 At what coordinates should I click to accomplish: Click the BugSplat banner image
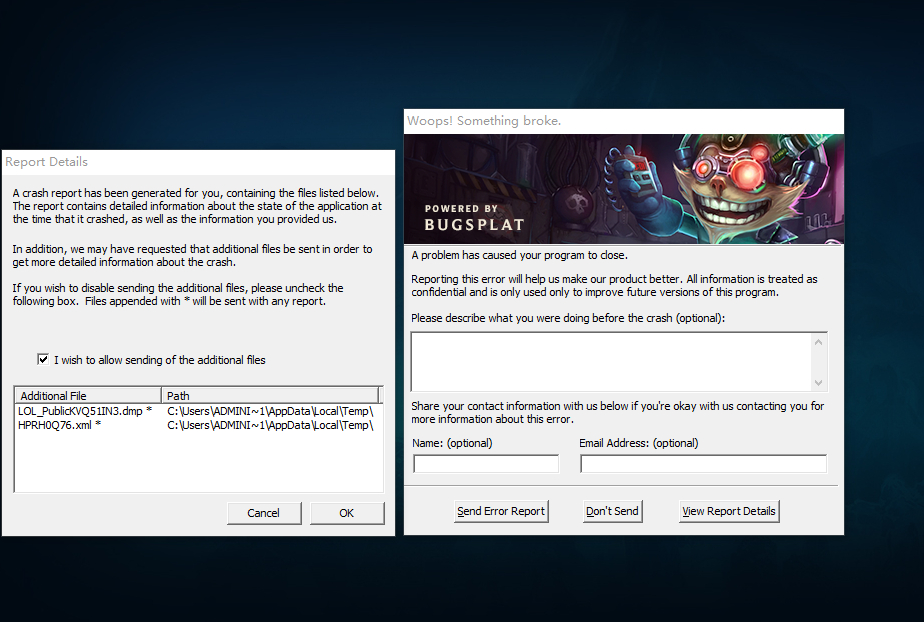pyautogui.click(x=624, y=188)
